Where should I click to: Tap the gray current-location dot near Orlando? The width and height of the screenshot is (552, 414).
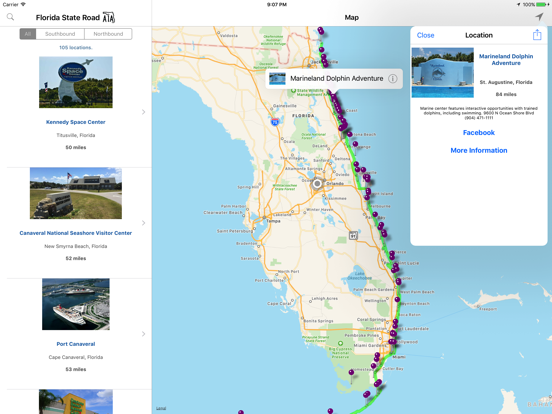pyautogui.click(x=317, y=183)
